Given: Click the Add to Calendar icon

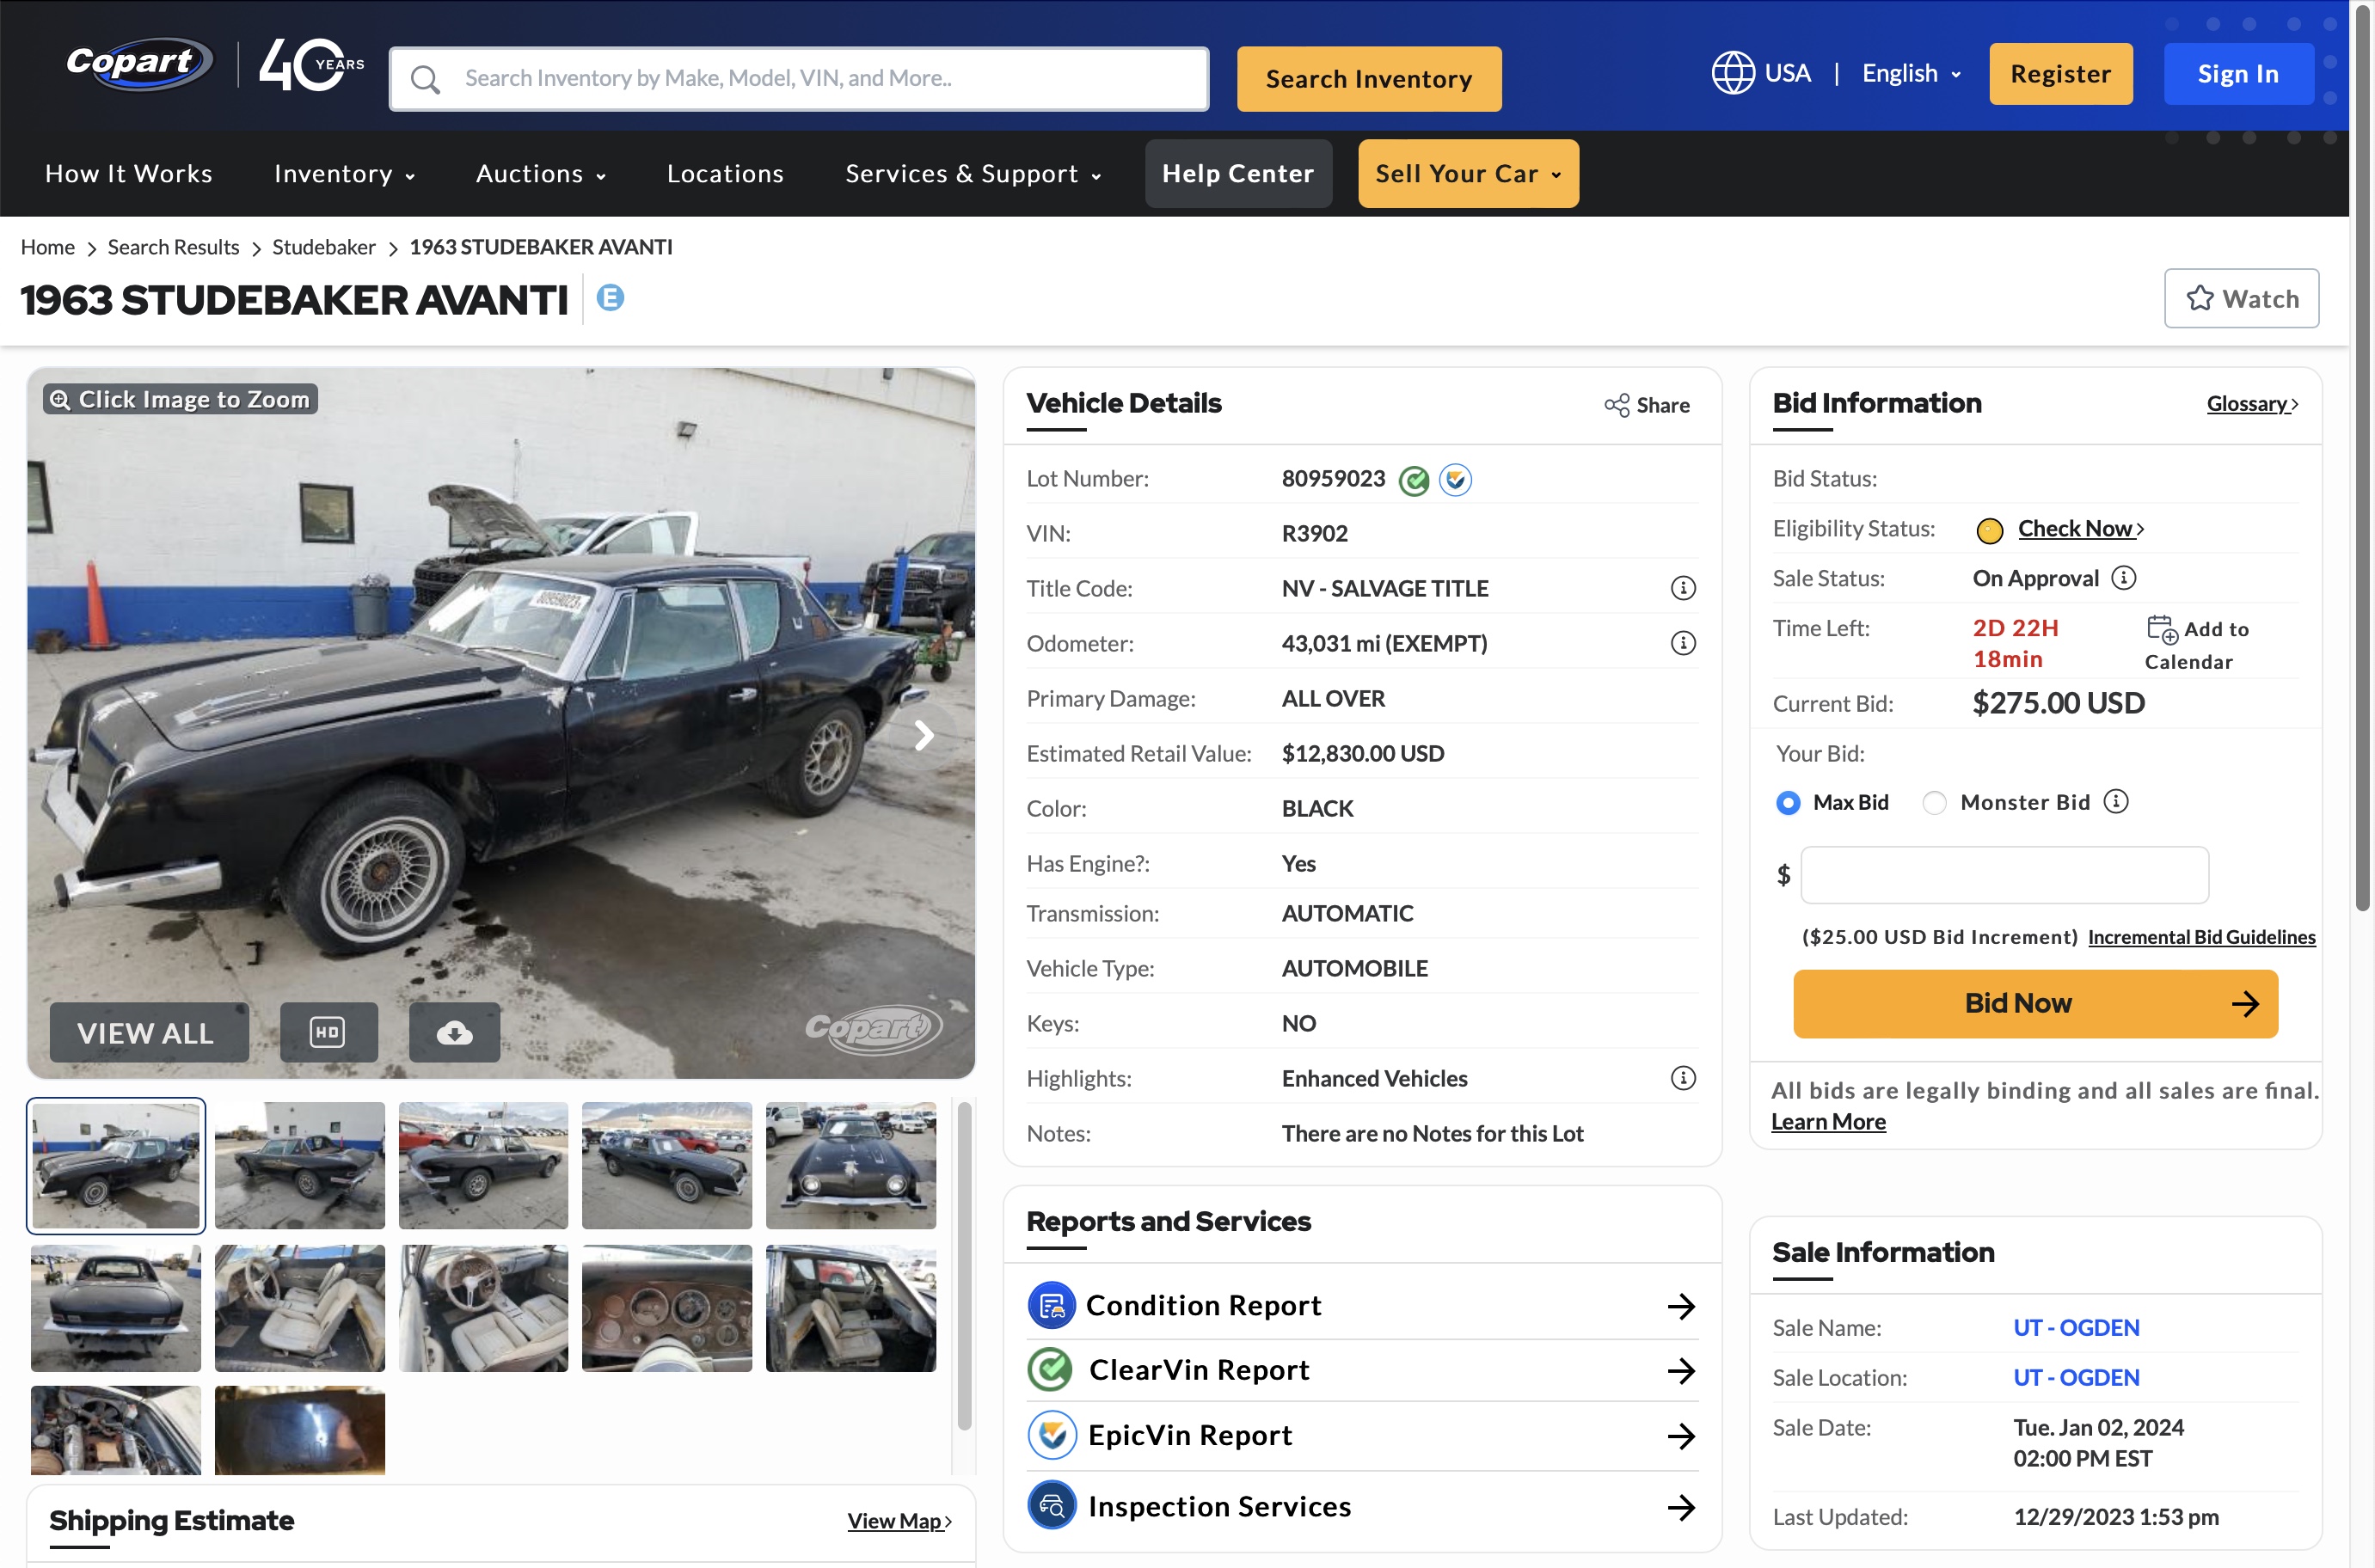Looking at the screenshot, I should [x=2161, y=629].
